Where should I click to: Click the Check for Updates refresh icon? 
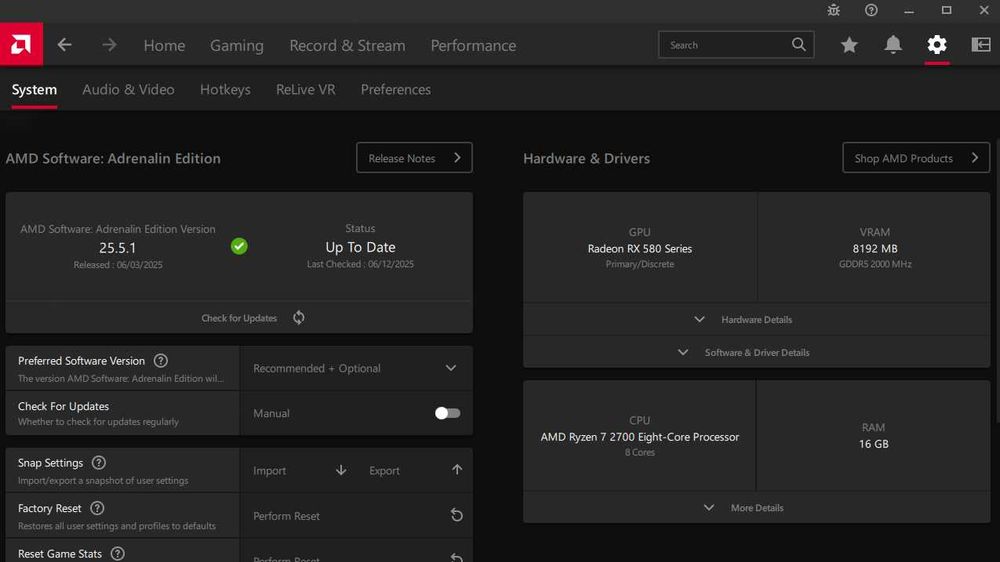(x=299, y=318)
